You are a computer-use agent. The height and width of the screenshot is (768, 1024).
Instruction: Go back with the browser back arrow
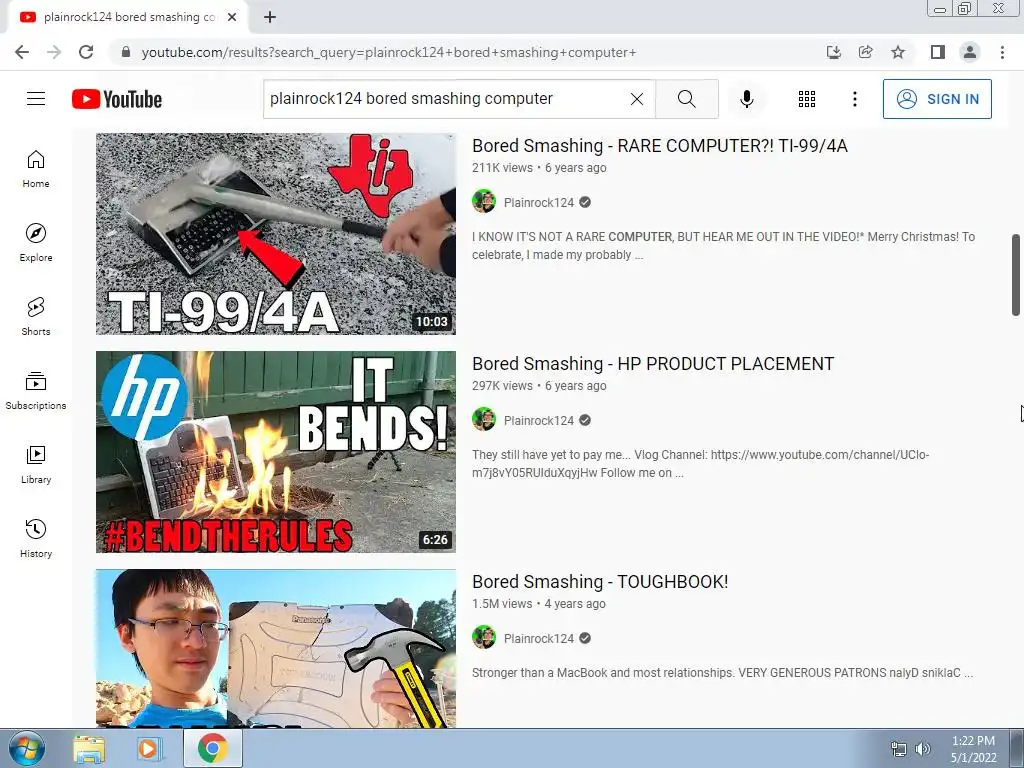22,52
